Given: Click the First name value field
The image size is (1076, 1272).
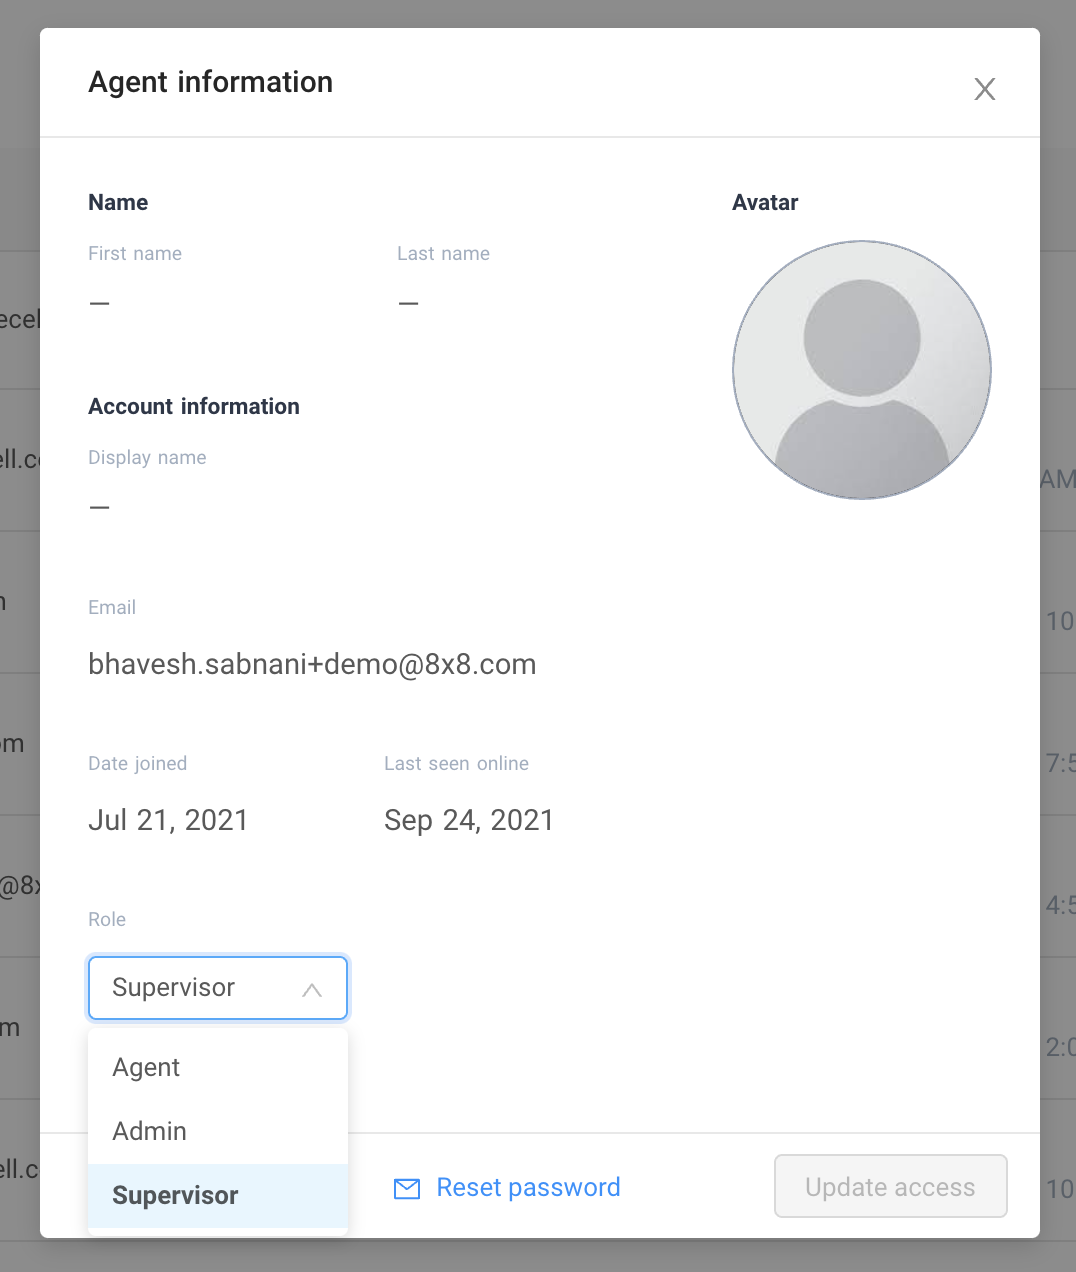Looking at the screenshot, I should point(100,303).
